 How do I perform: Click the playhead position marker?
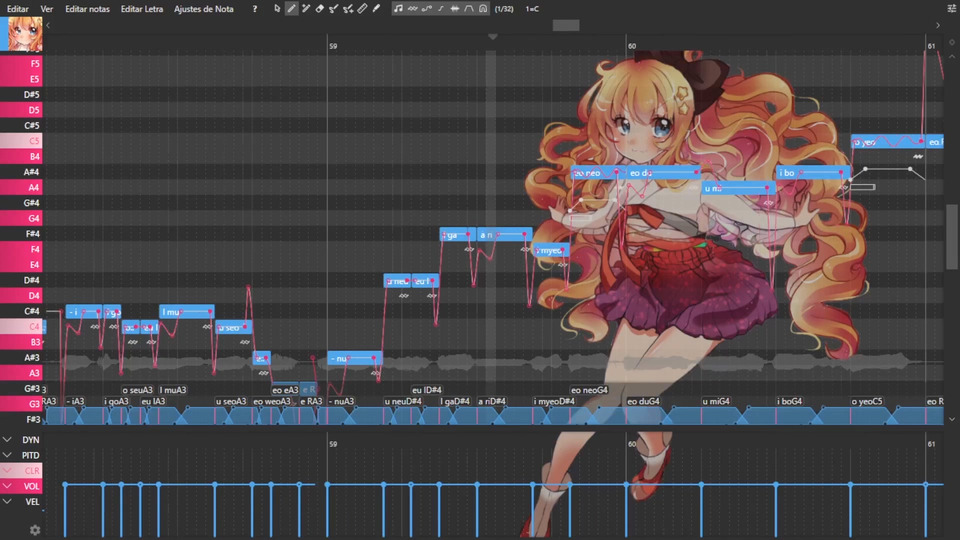[492, 37]
